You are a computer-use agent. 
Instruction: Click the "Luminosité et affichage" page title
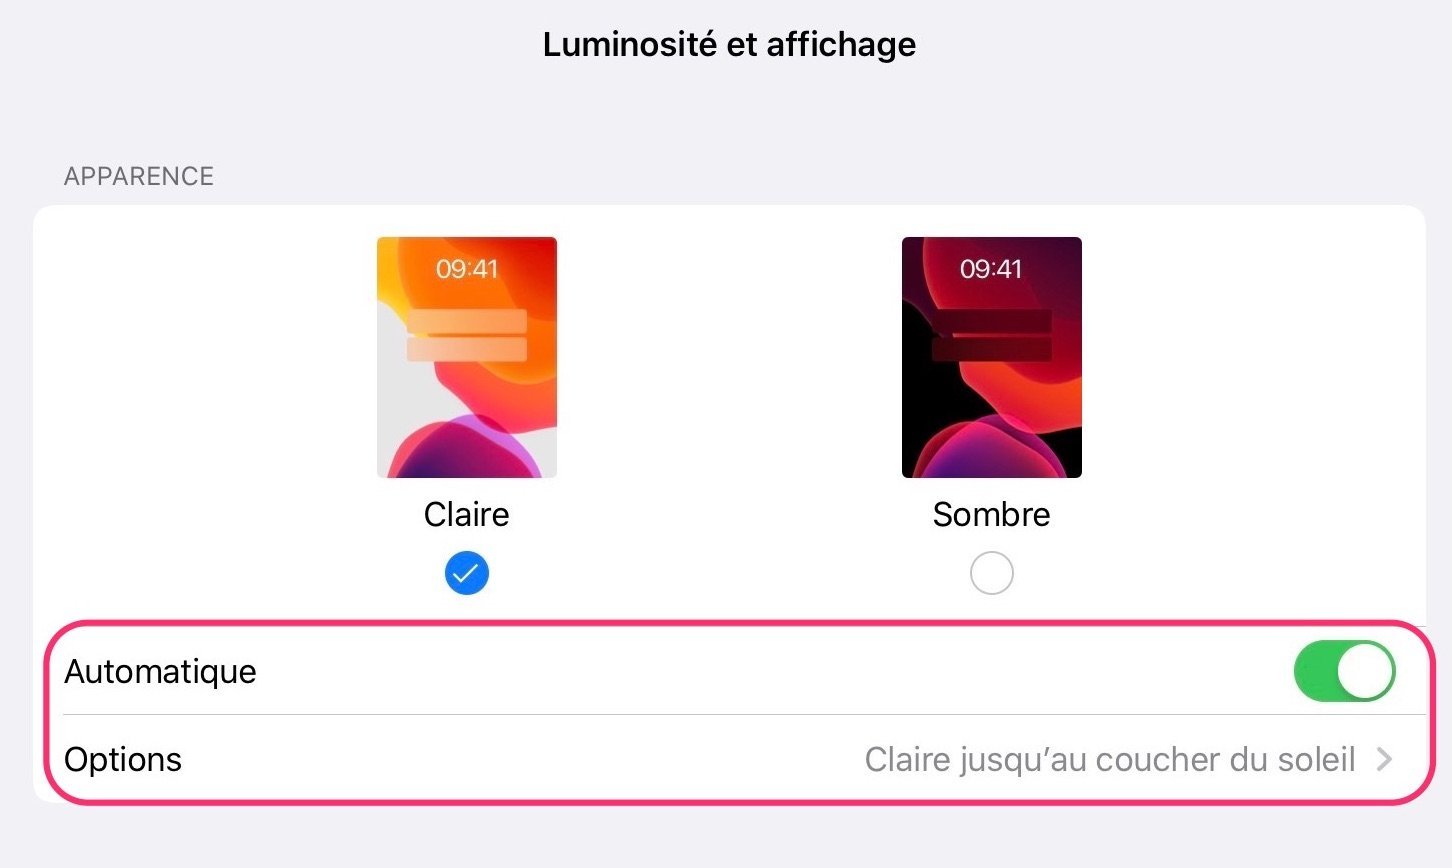729,44
